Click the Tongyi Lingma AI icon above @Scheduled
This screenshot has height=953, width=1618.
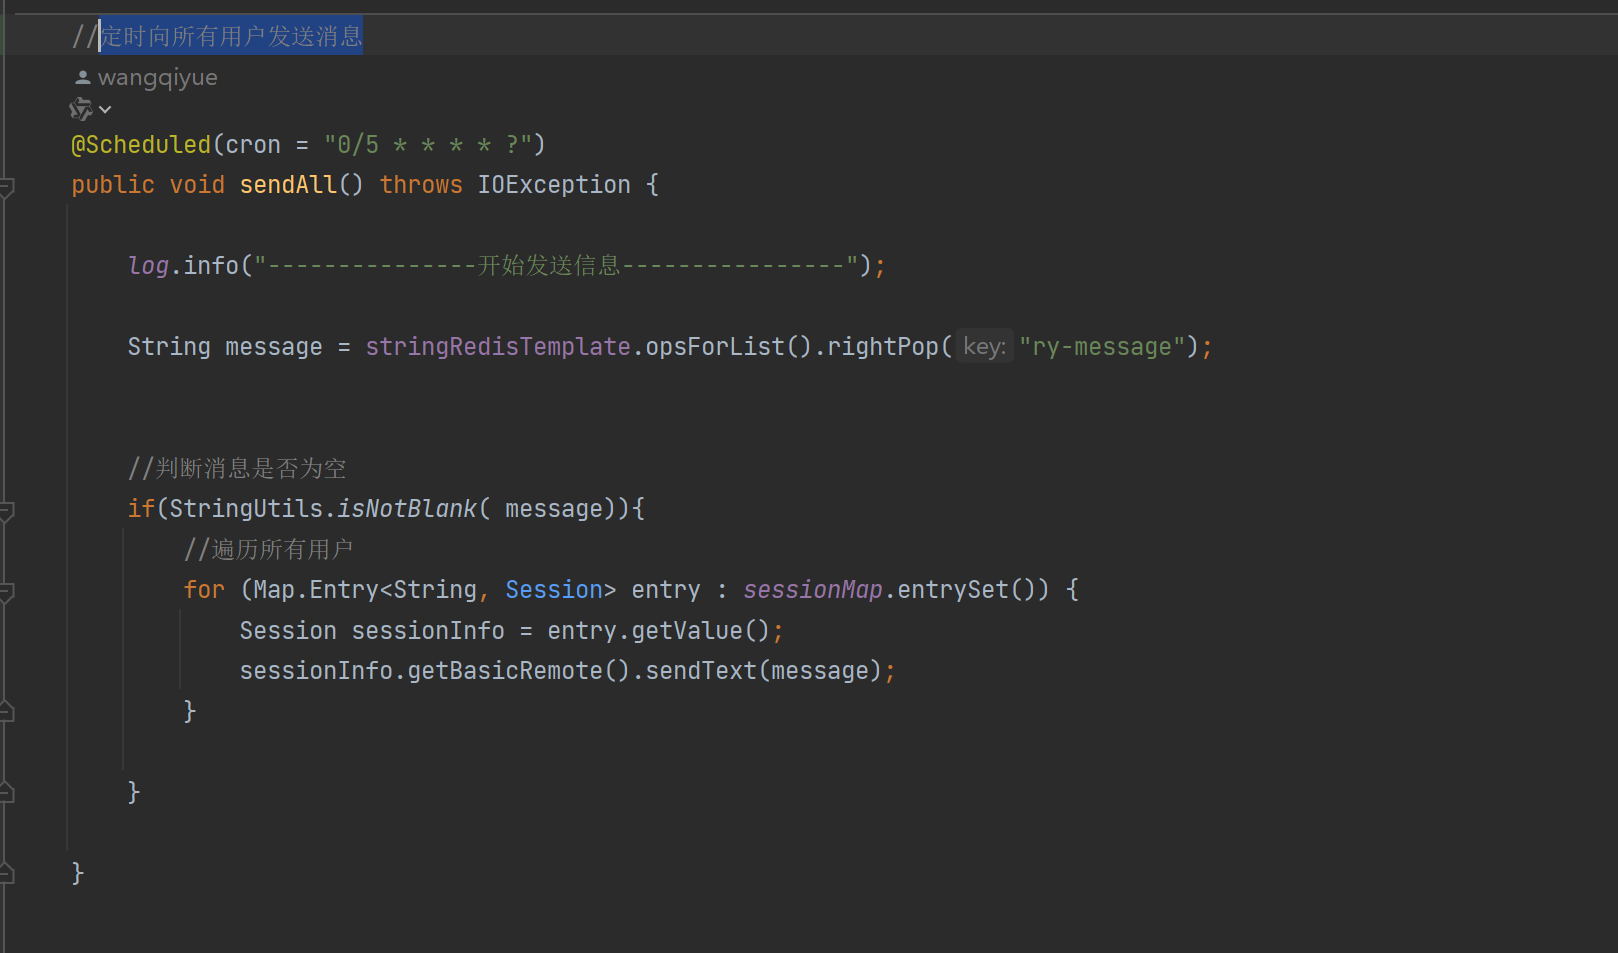point(80,109)
